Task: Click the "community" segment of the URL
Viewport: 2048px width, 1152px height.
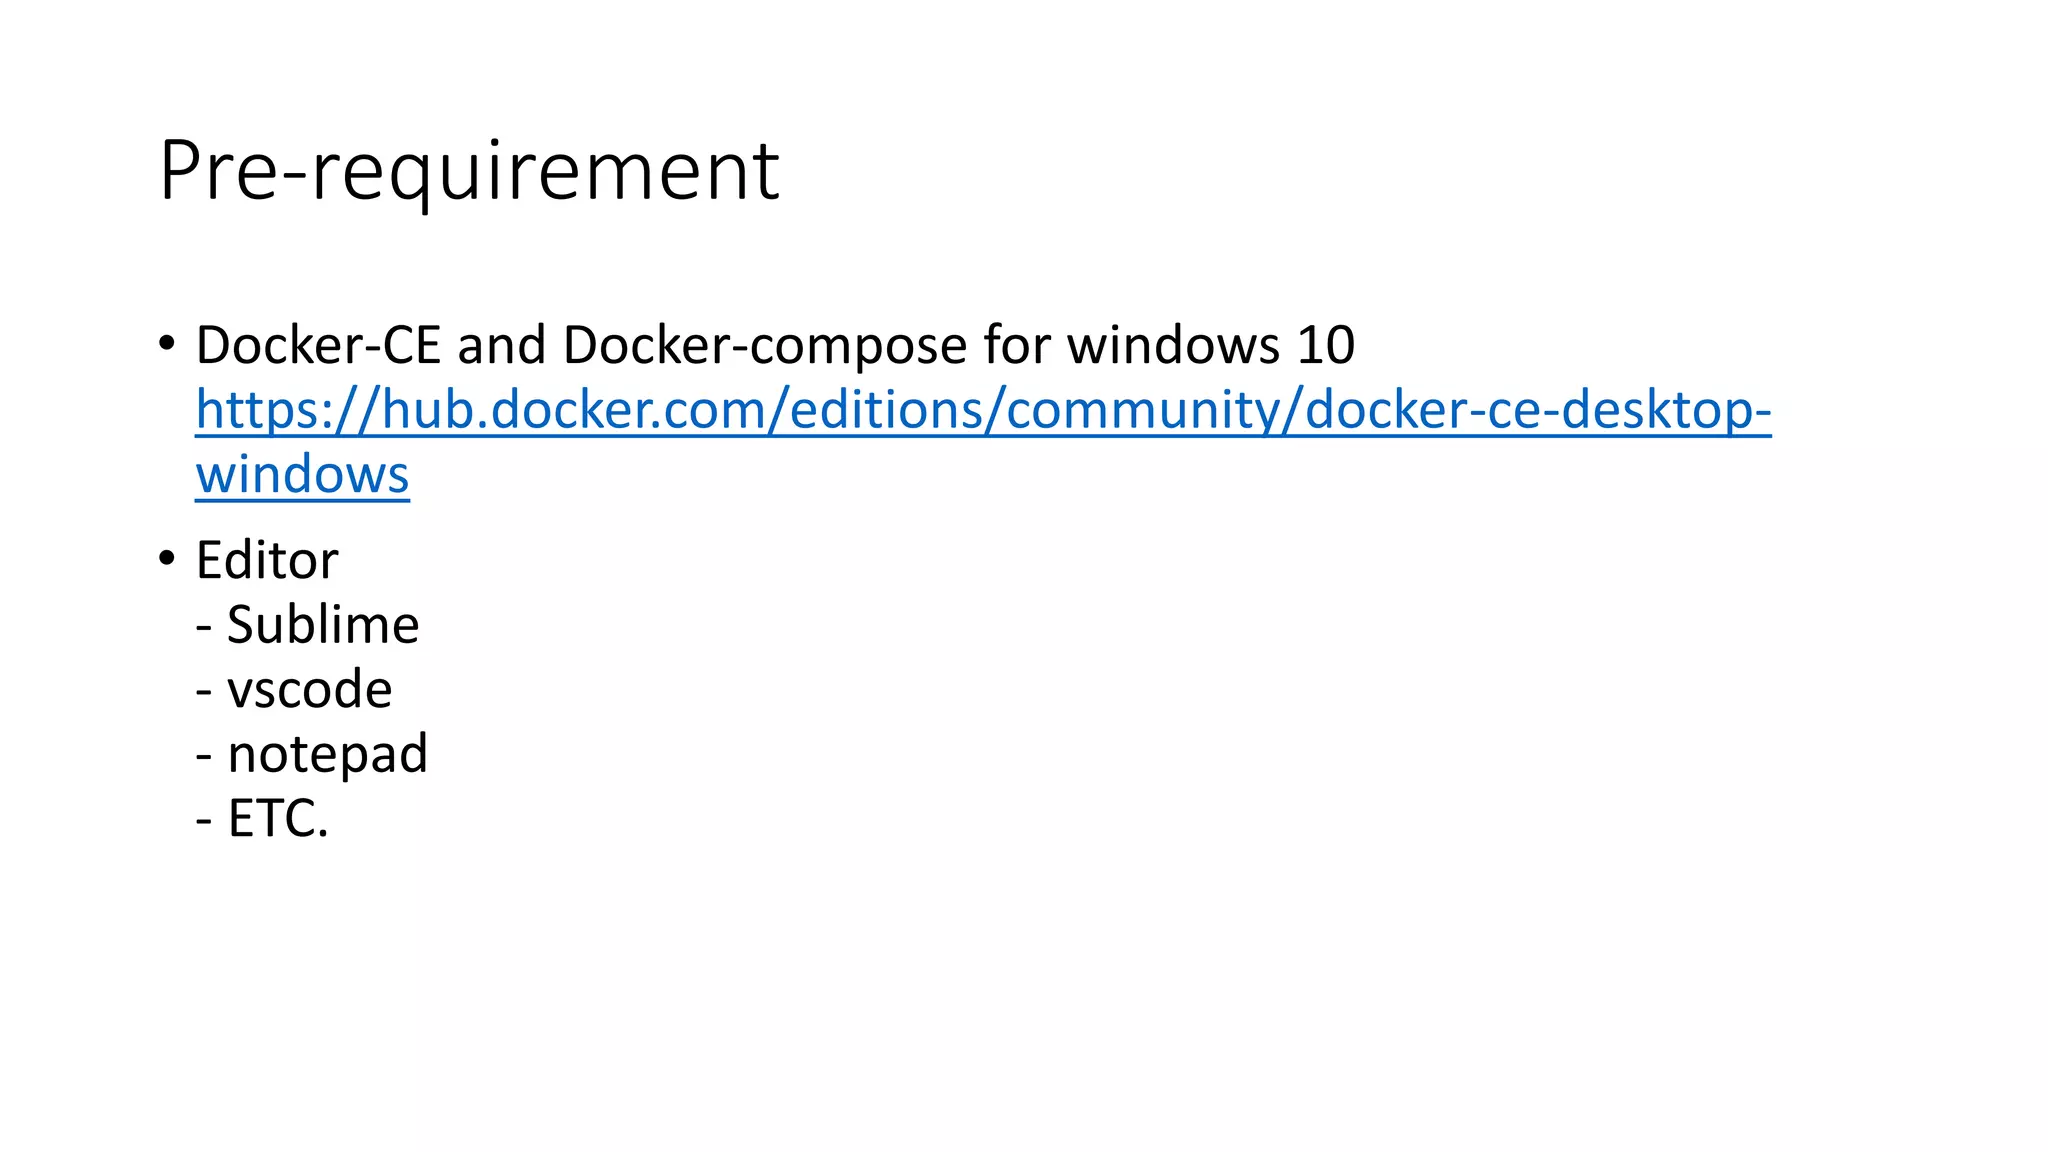Action: coord(1141,410)
